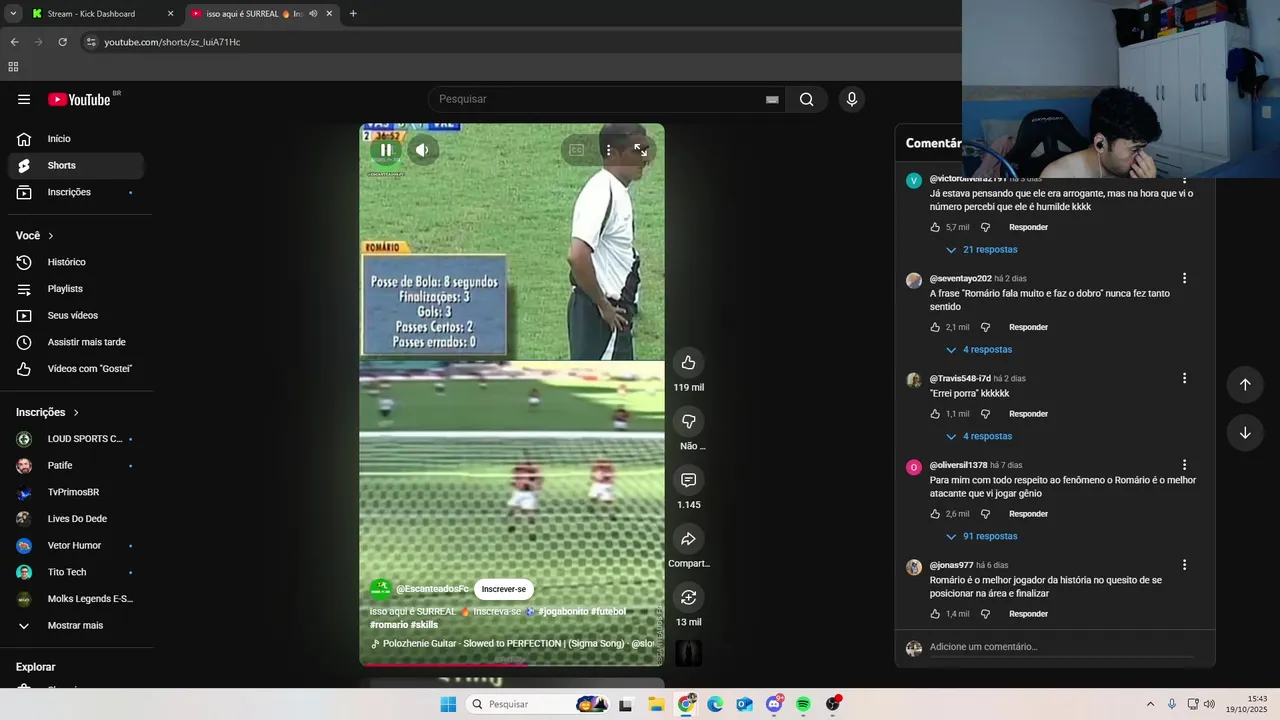Expand the Você section chevron
Image resolution: width=1280 pixels, height=720 pixels.
(50, 236)
